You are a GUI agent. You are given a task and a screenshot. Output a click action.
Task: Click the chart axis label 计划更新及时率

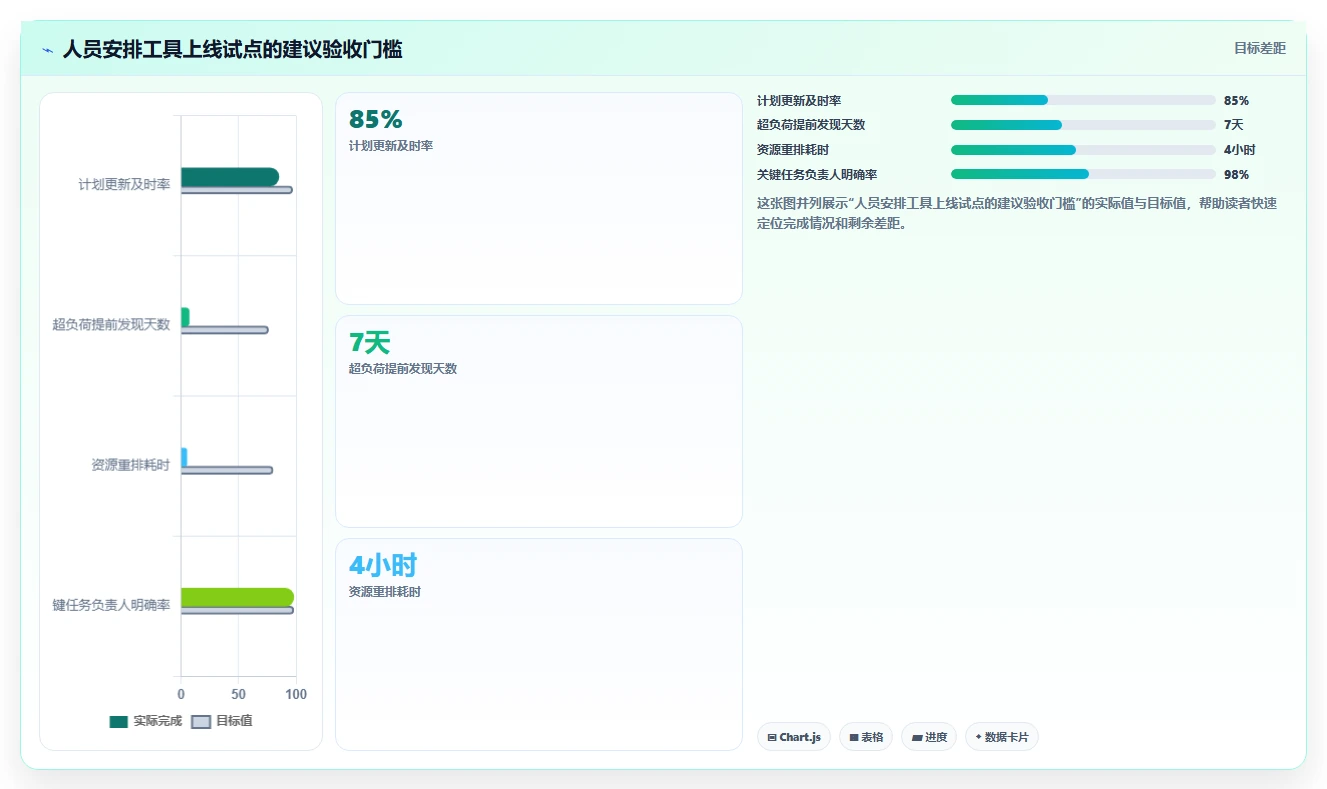pyautogui.click(x=124, y=184)
